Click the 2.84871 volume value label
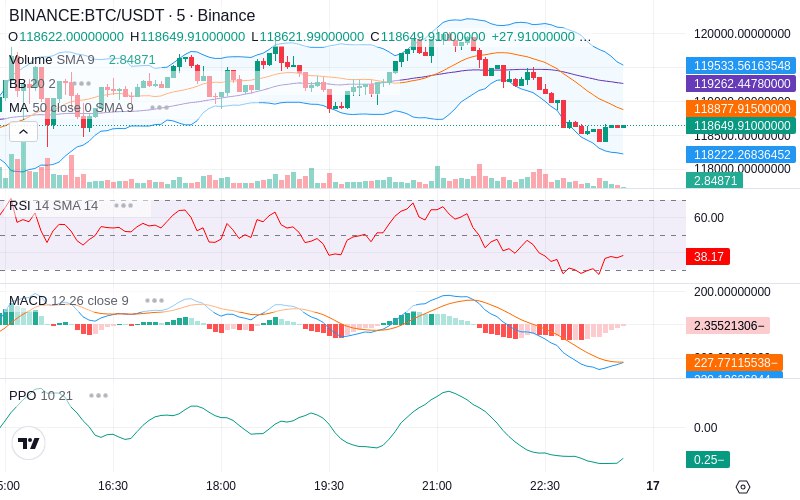The image size is (800, 500). point(714,180)
